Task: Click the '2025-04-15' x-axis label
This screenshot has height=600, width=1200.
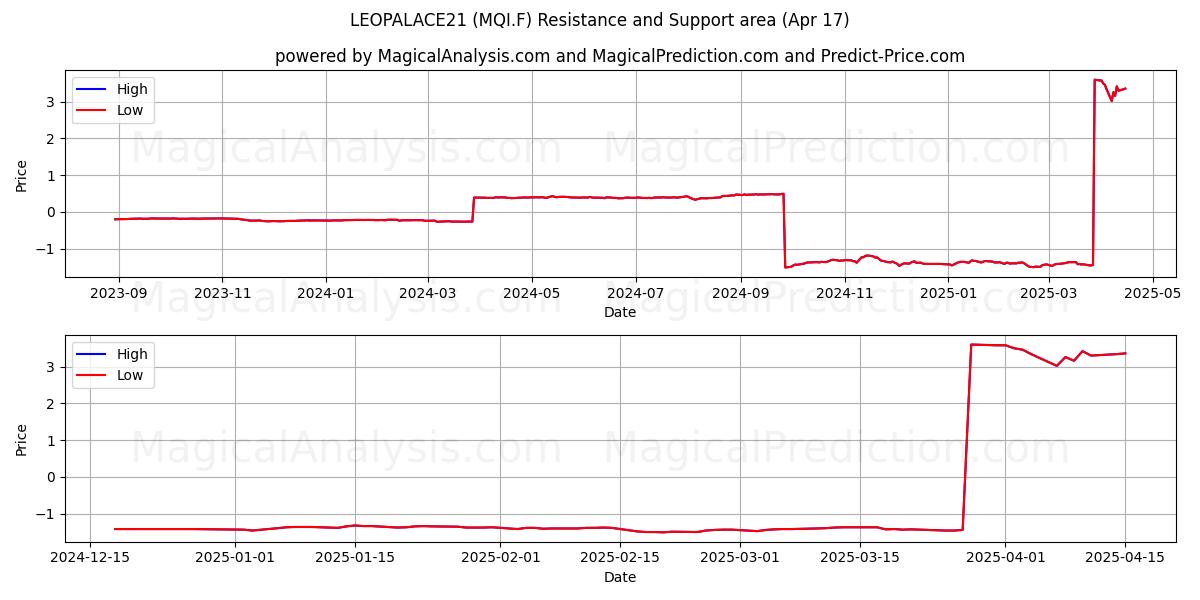Action: click(x=1125, y=559)
